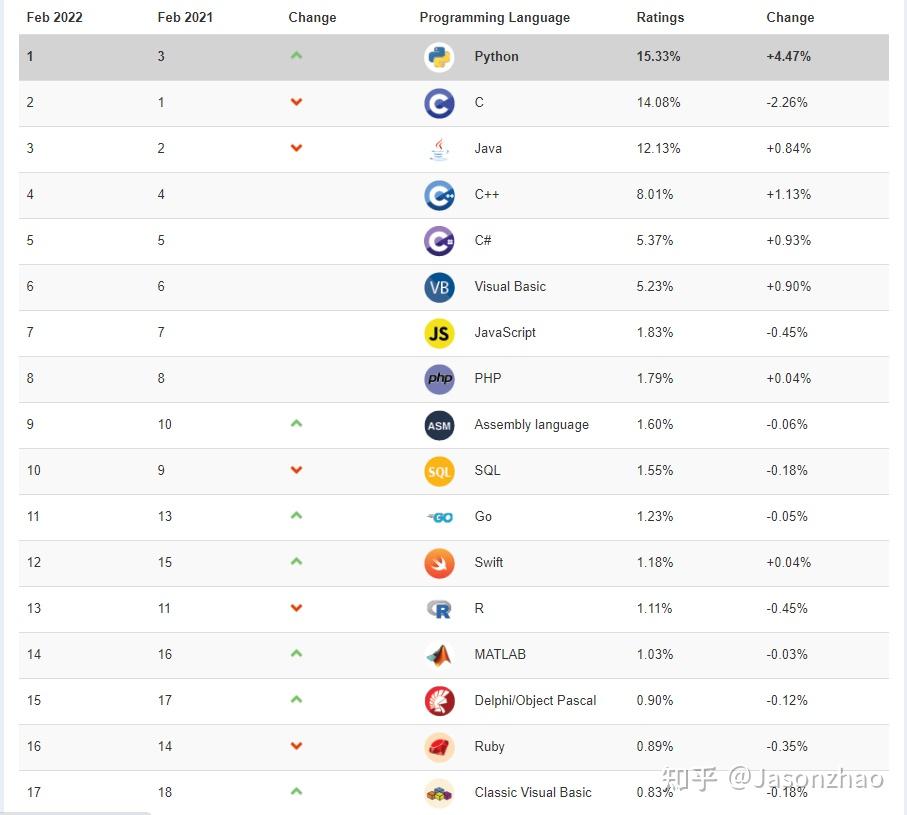Click the Go language logo icon
Screen dimensions: 907x815
(439, 517)
